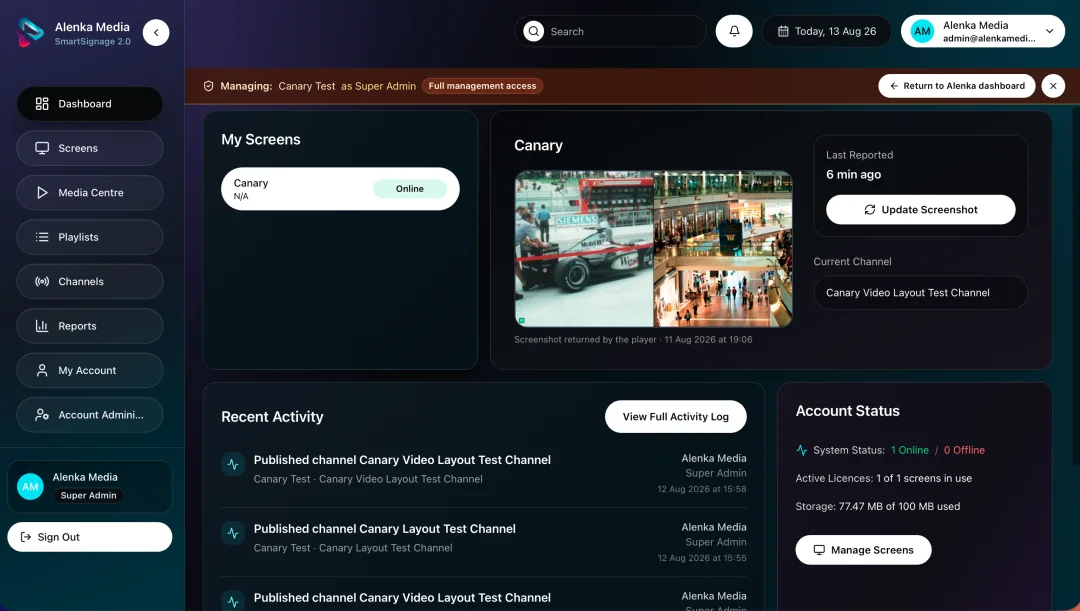Click the Alenka Media logo icon
This screenshot has width=1080, height=611.
(30, 32)
